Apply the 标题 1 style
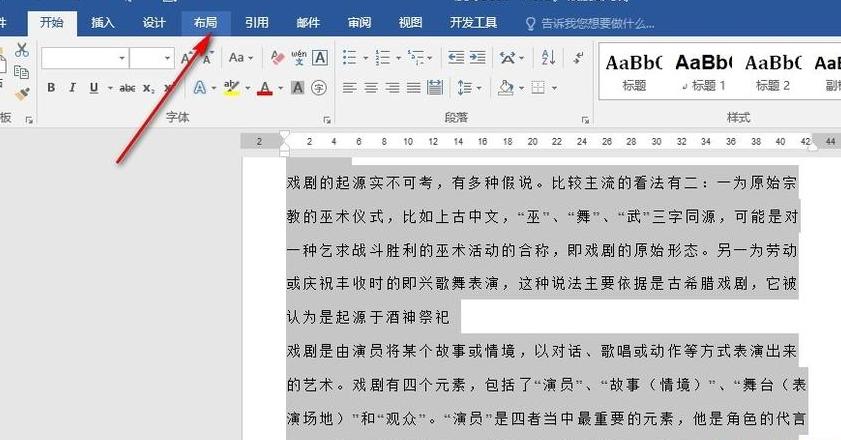Screen dimensions: 841x440 click(x=703, y=72)
